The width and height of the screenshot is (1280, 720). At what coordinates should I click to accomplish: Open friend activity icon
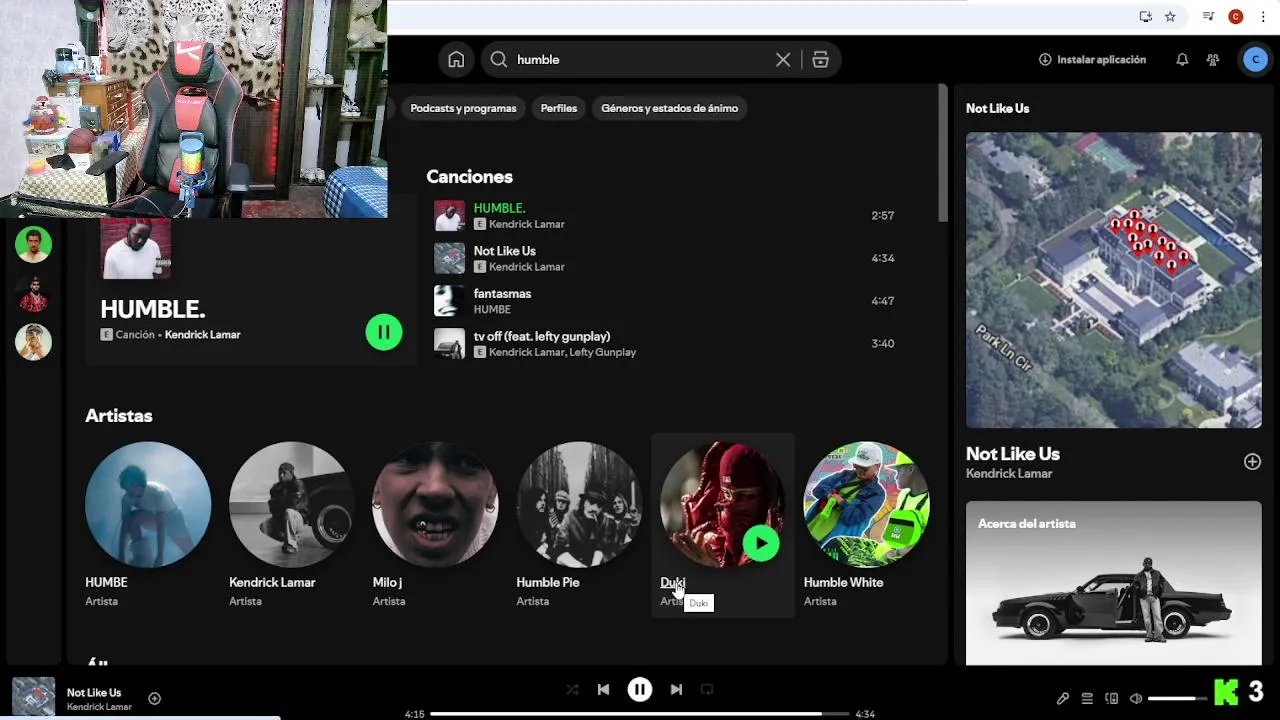pos(1213,60)
